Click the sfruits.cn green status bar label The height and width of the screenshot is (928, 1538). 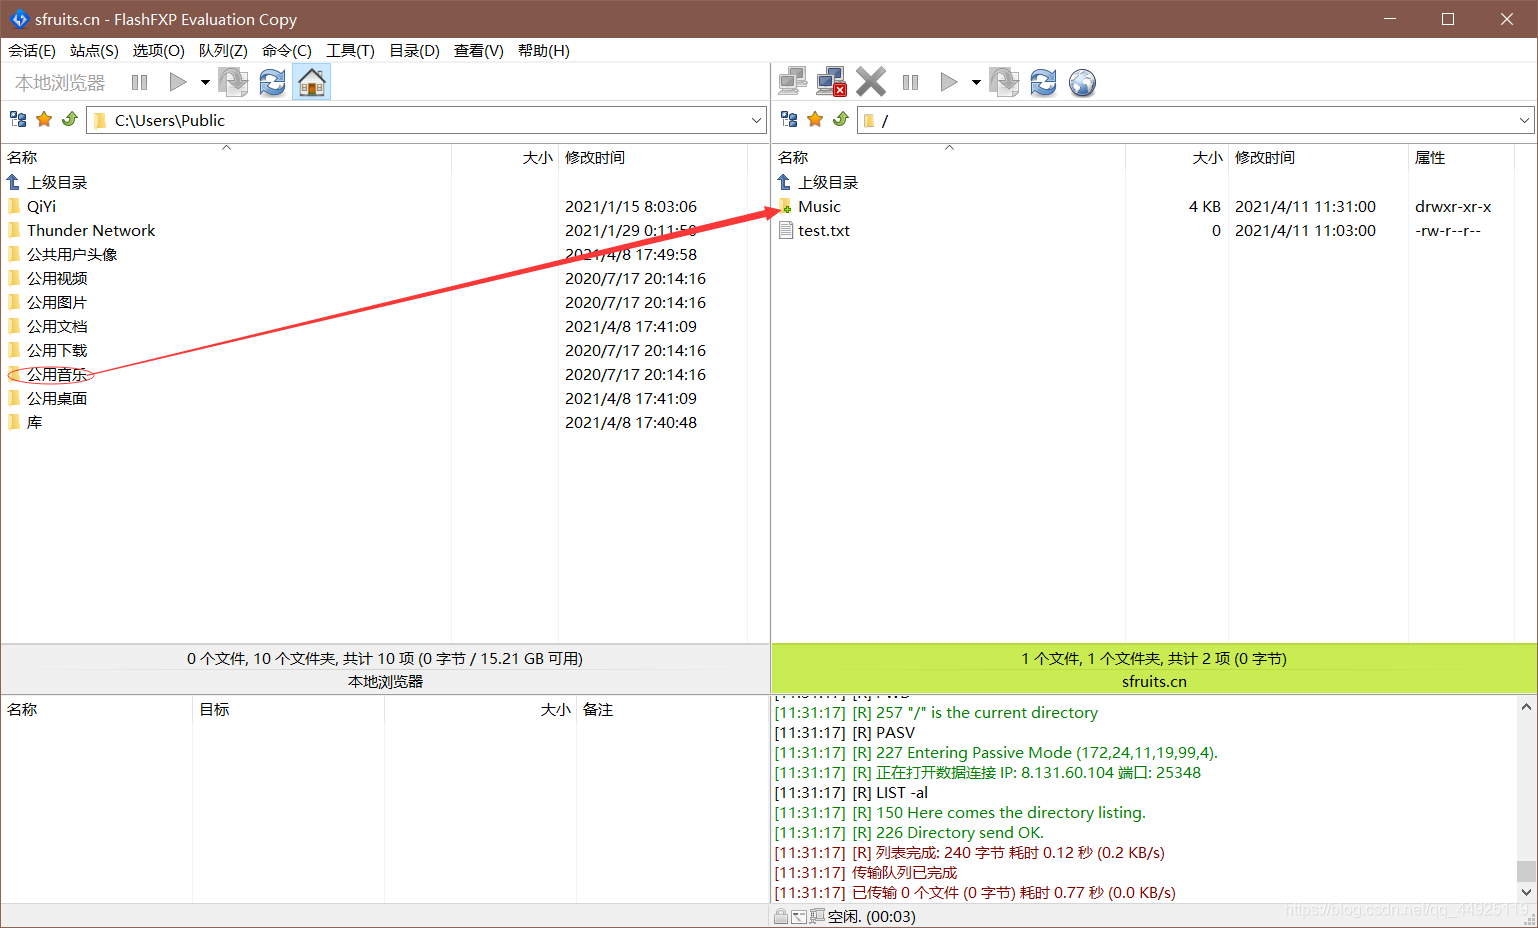[1154, 682]
